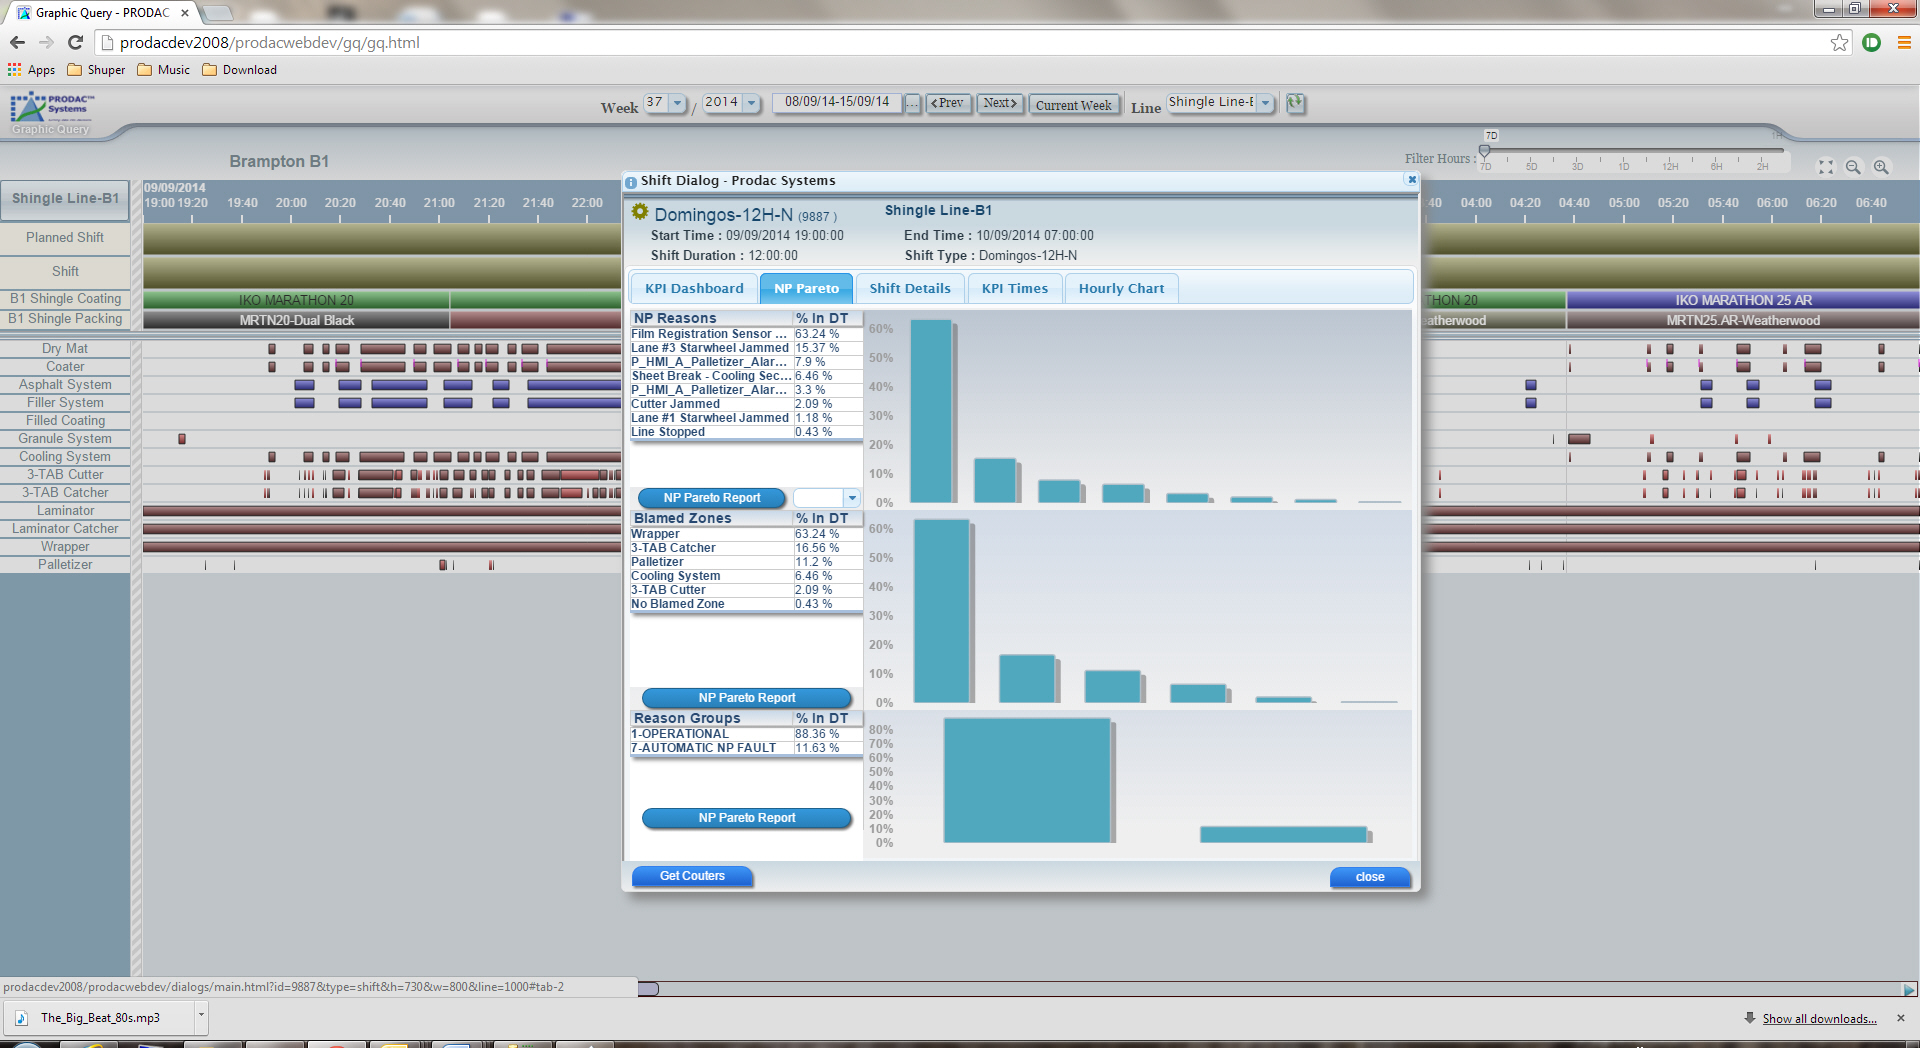Dismiss the downloads bar
The image size is (1920, 1048).
pos(1900,1018)
